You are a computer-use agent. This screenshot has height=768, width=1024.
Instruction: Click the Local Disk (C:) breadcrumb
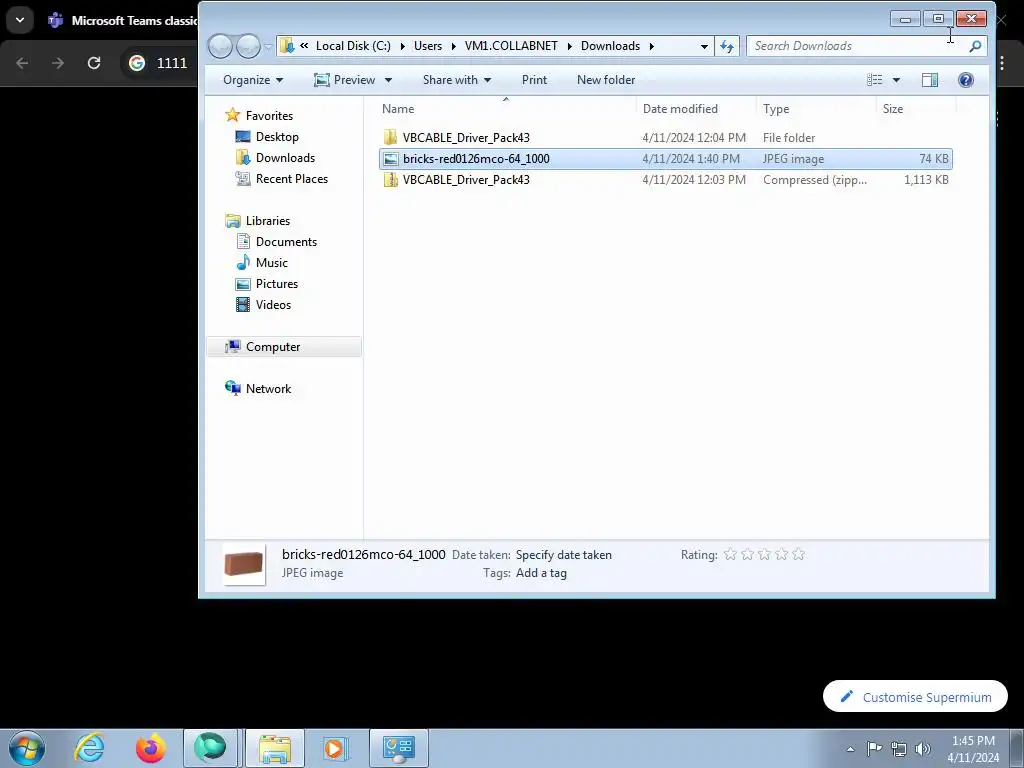pyautogui.click(x=353, y=46)
